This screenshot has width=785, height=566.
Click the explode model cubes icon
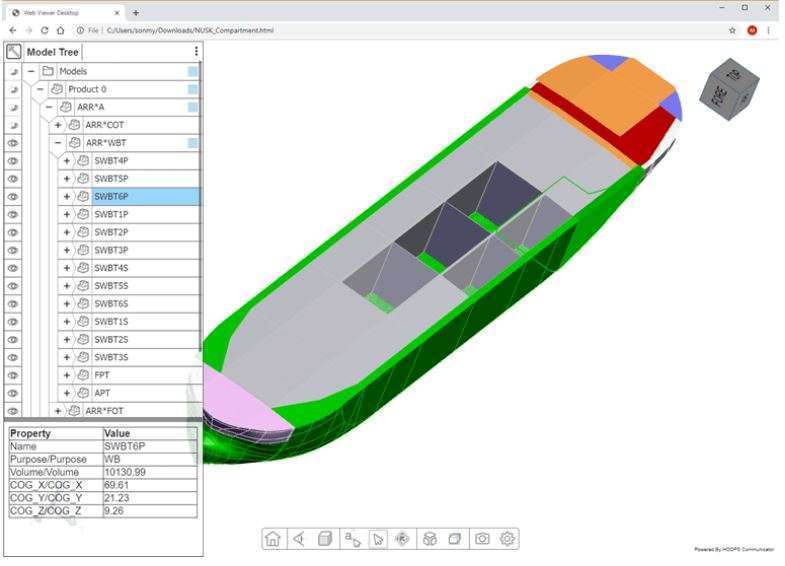(x=430, y=539)
